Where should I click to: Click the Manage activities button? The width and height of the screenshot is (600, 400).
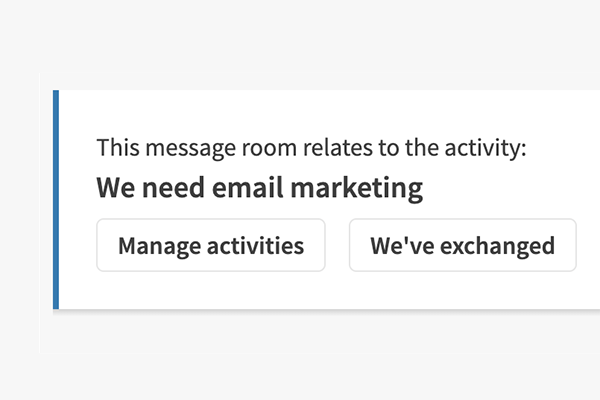(x=211, y=245)
